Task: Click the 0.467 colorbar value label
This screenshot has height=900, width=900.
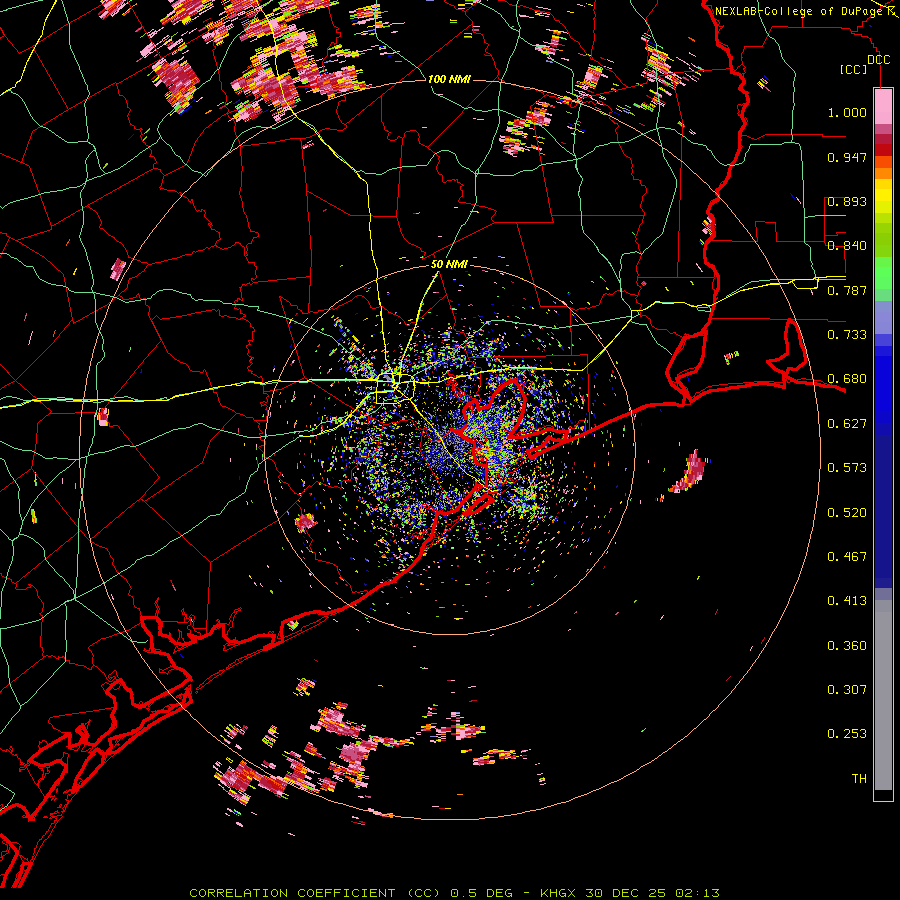Action: [847, 557]
